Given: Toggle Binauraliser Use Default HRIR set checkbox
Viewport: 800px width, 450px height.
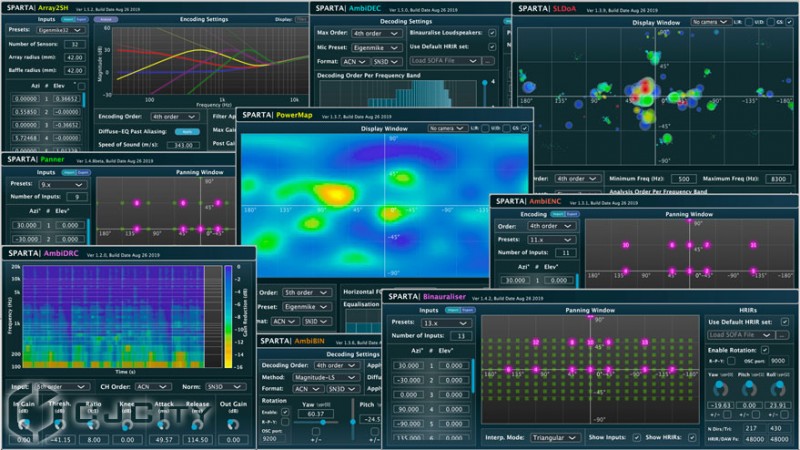Looking at the screenshot, I should (785, 322).
